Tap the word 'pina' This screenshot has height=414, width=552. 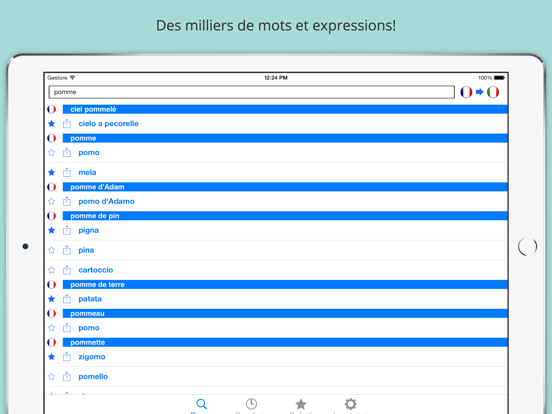pos(86,250)
